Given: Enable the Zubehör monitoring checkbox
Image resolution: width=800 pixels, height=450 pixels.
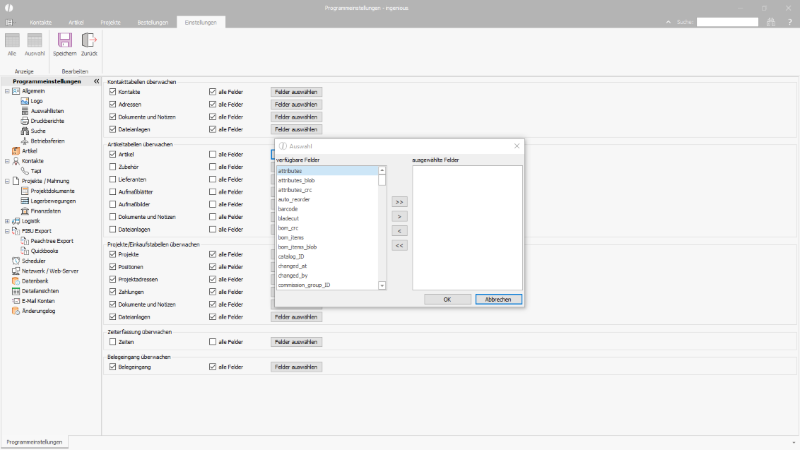Looking at the screenshot, I should point(113,167).
